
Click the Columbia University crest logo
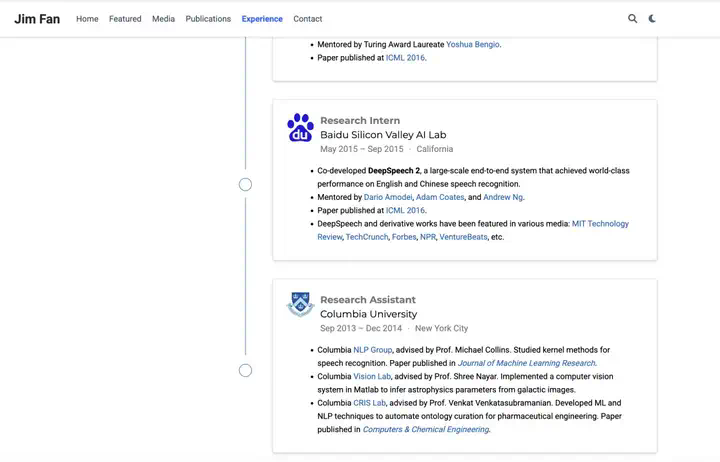[300, 304]
